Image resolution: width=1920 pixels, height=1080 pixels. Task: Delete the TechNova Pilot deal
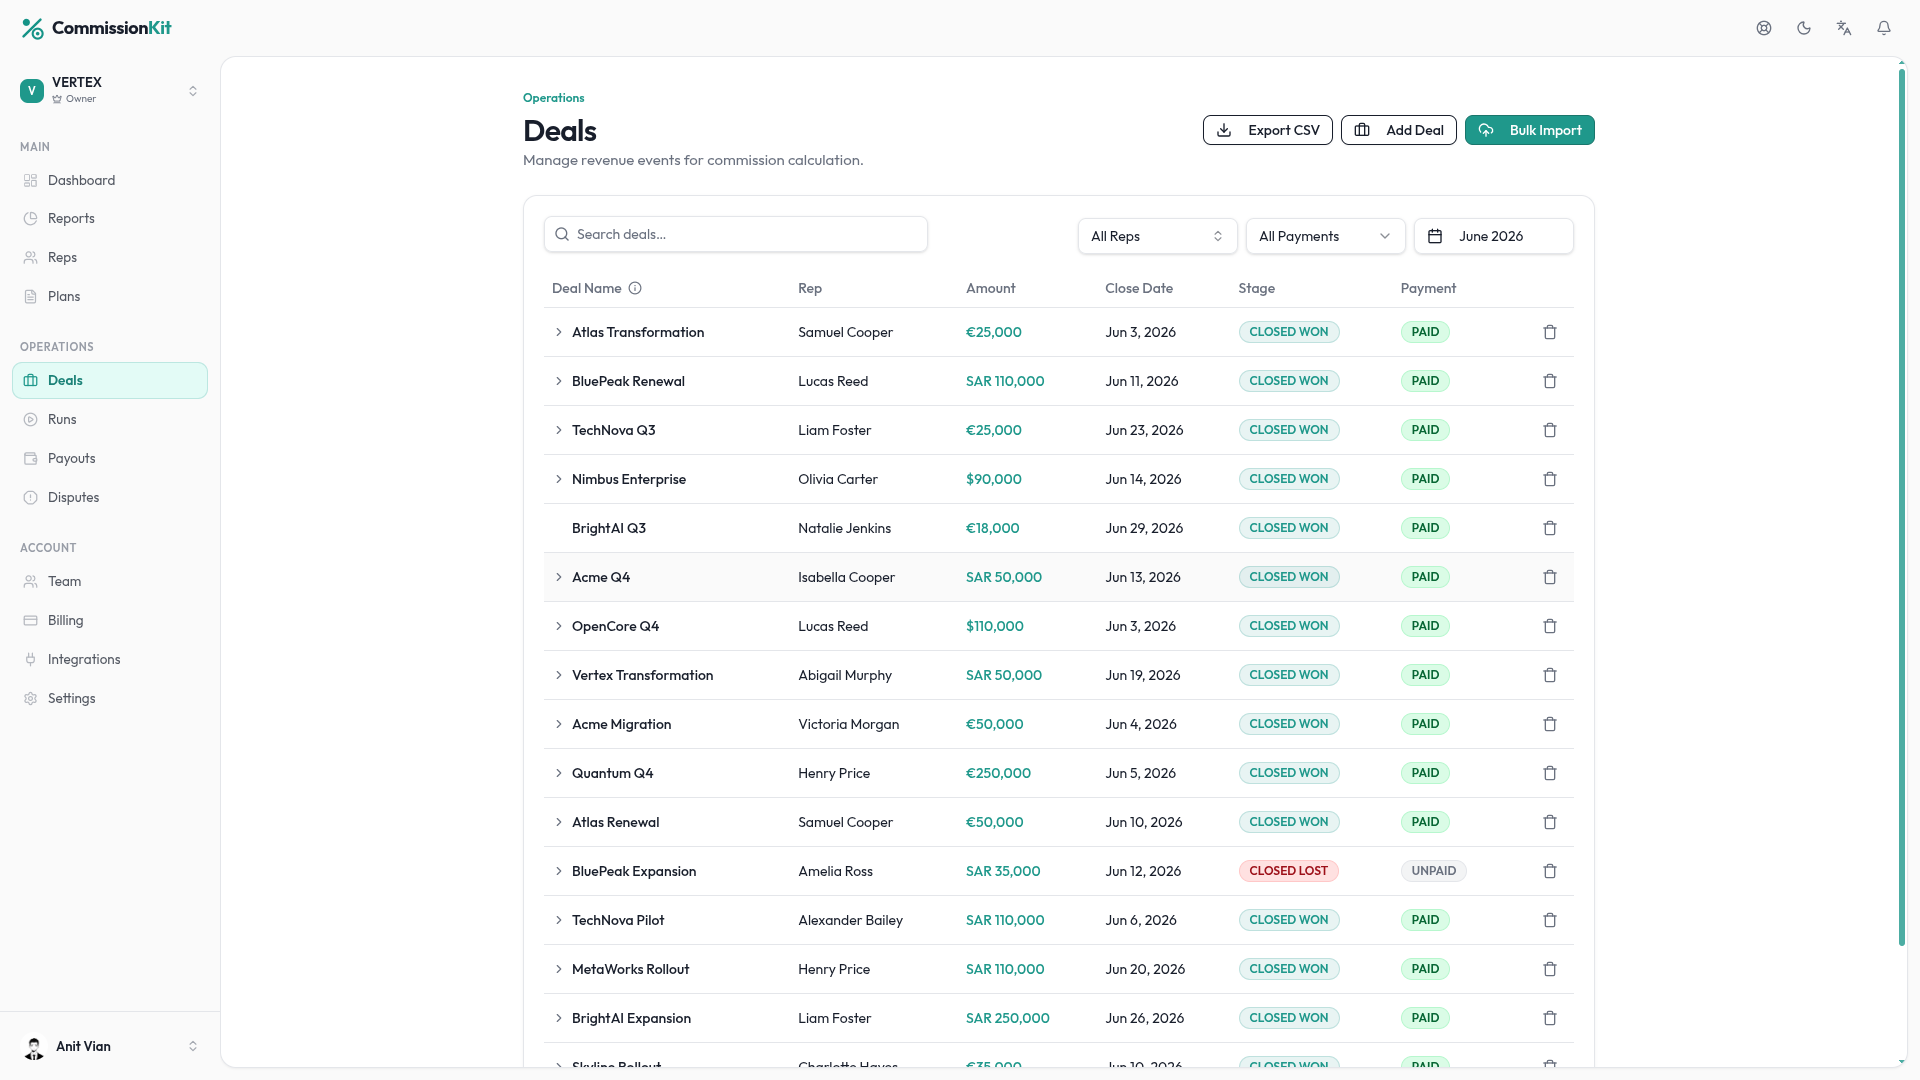[x=1550, y=920]
